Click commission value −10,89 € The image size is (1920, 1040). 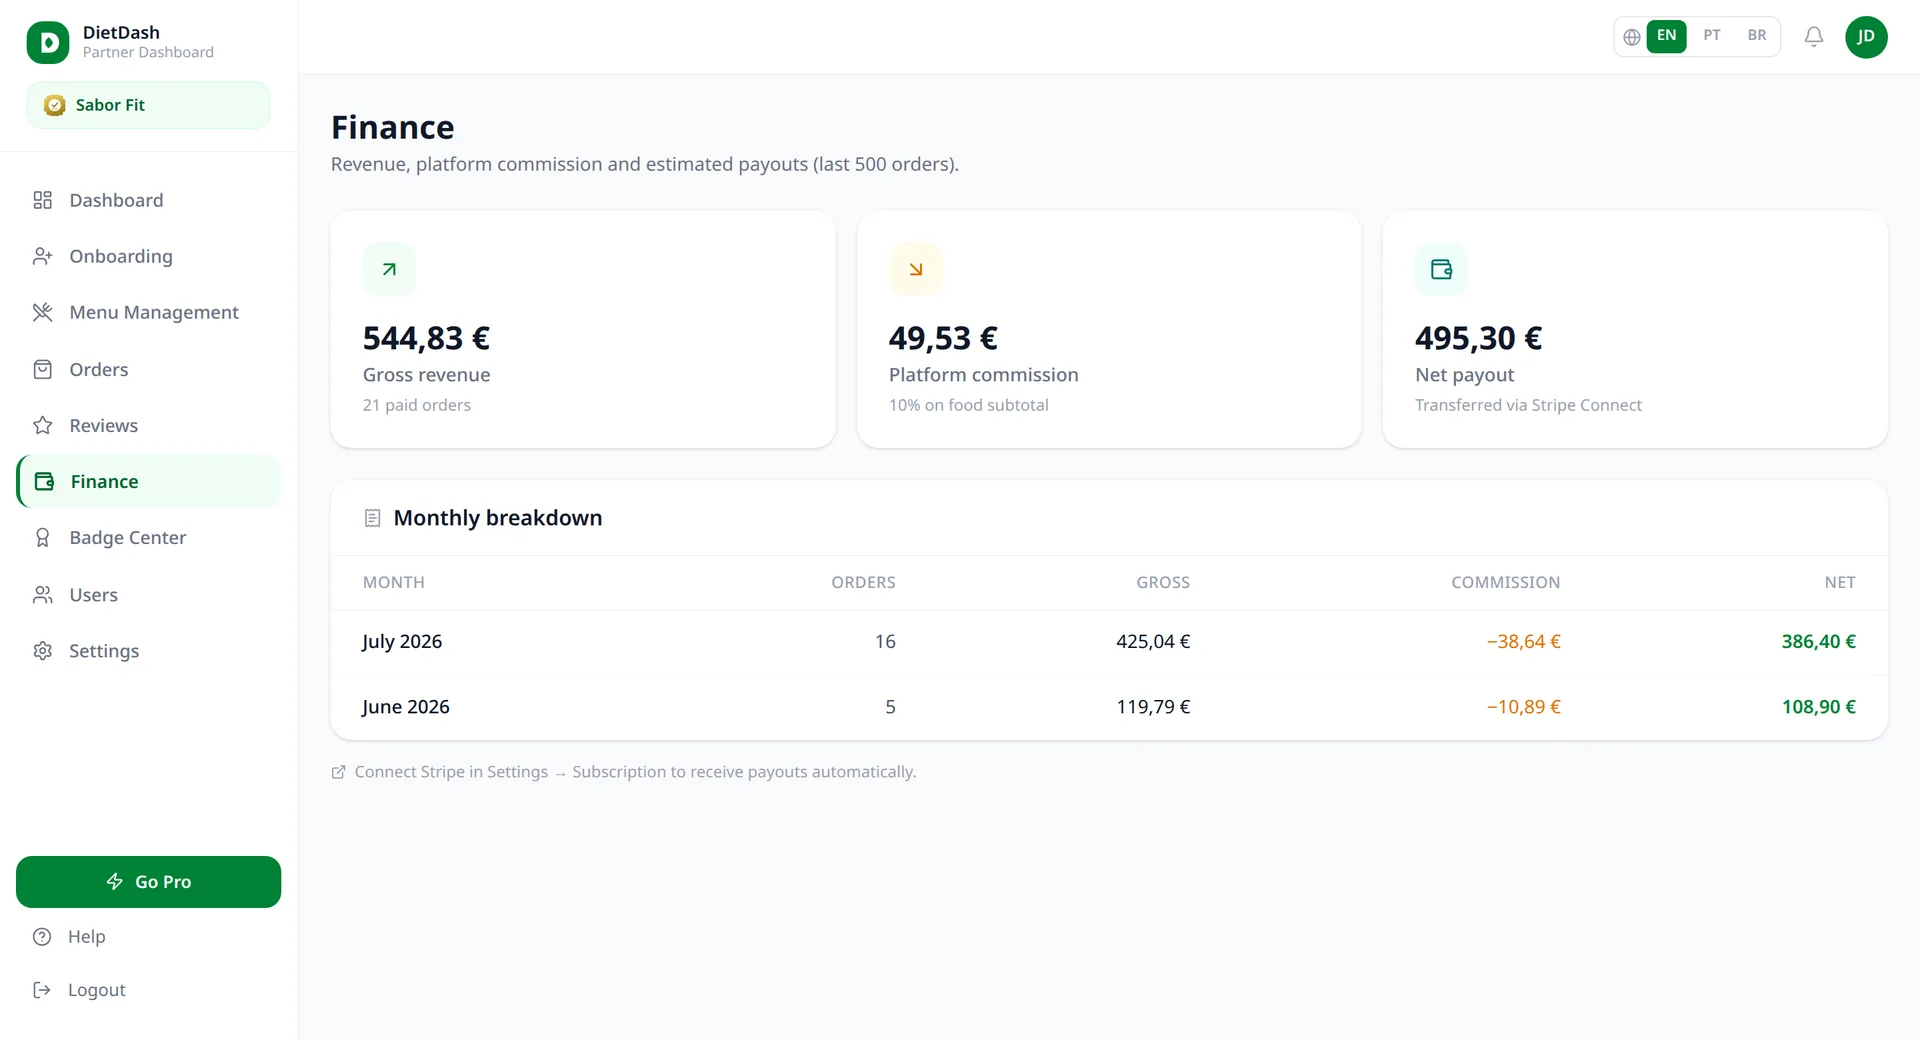click(x=1523, y=706)
